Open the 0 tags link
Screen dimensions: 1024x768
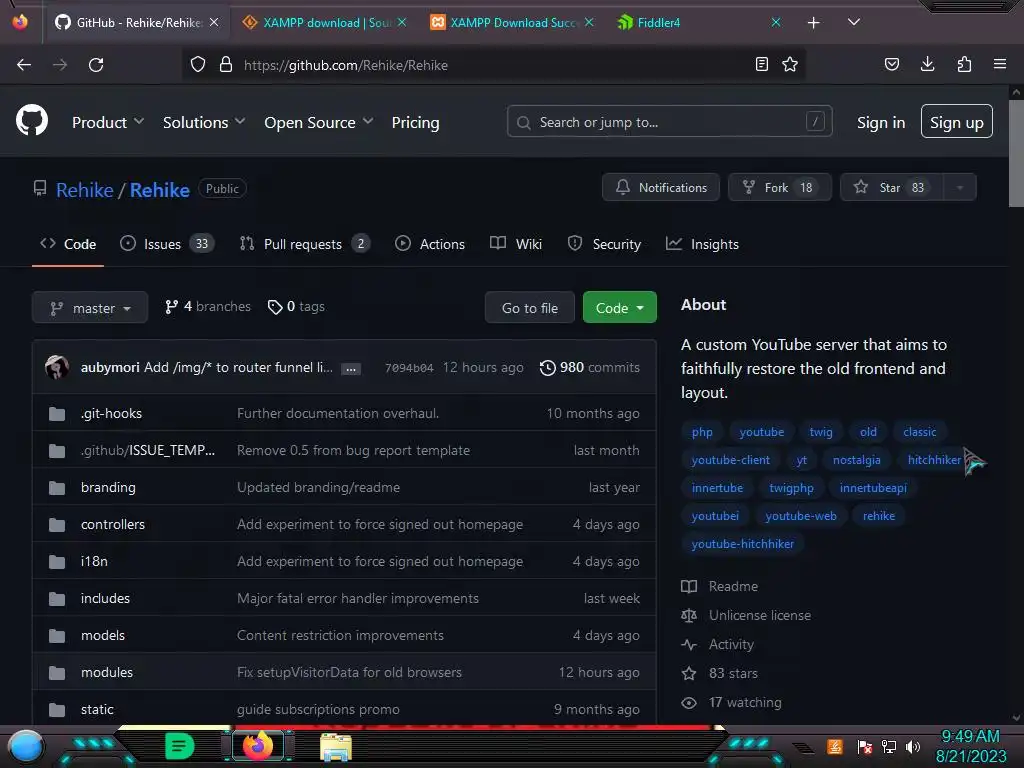click(296, 307)
